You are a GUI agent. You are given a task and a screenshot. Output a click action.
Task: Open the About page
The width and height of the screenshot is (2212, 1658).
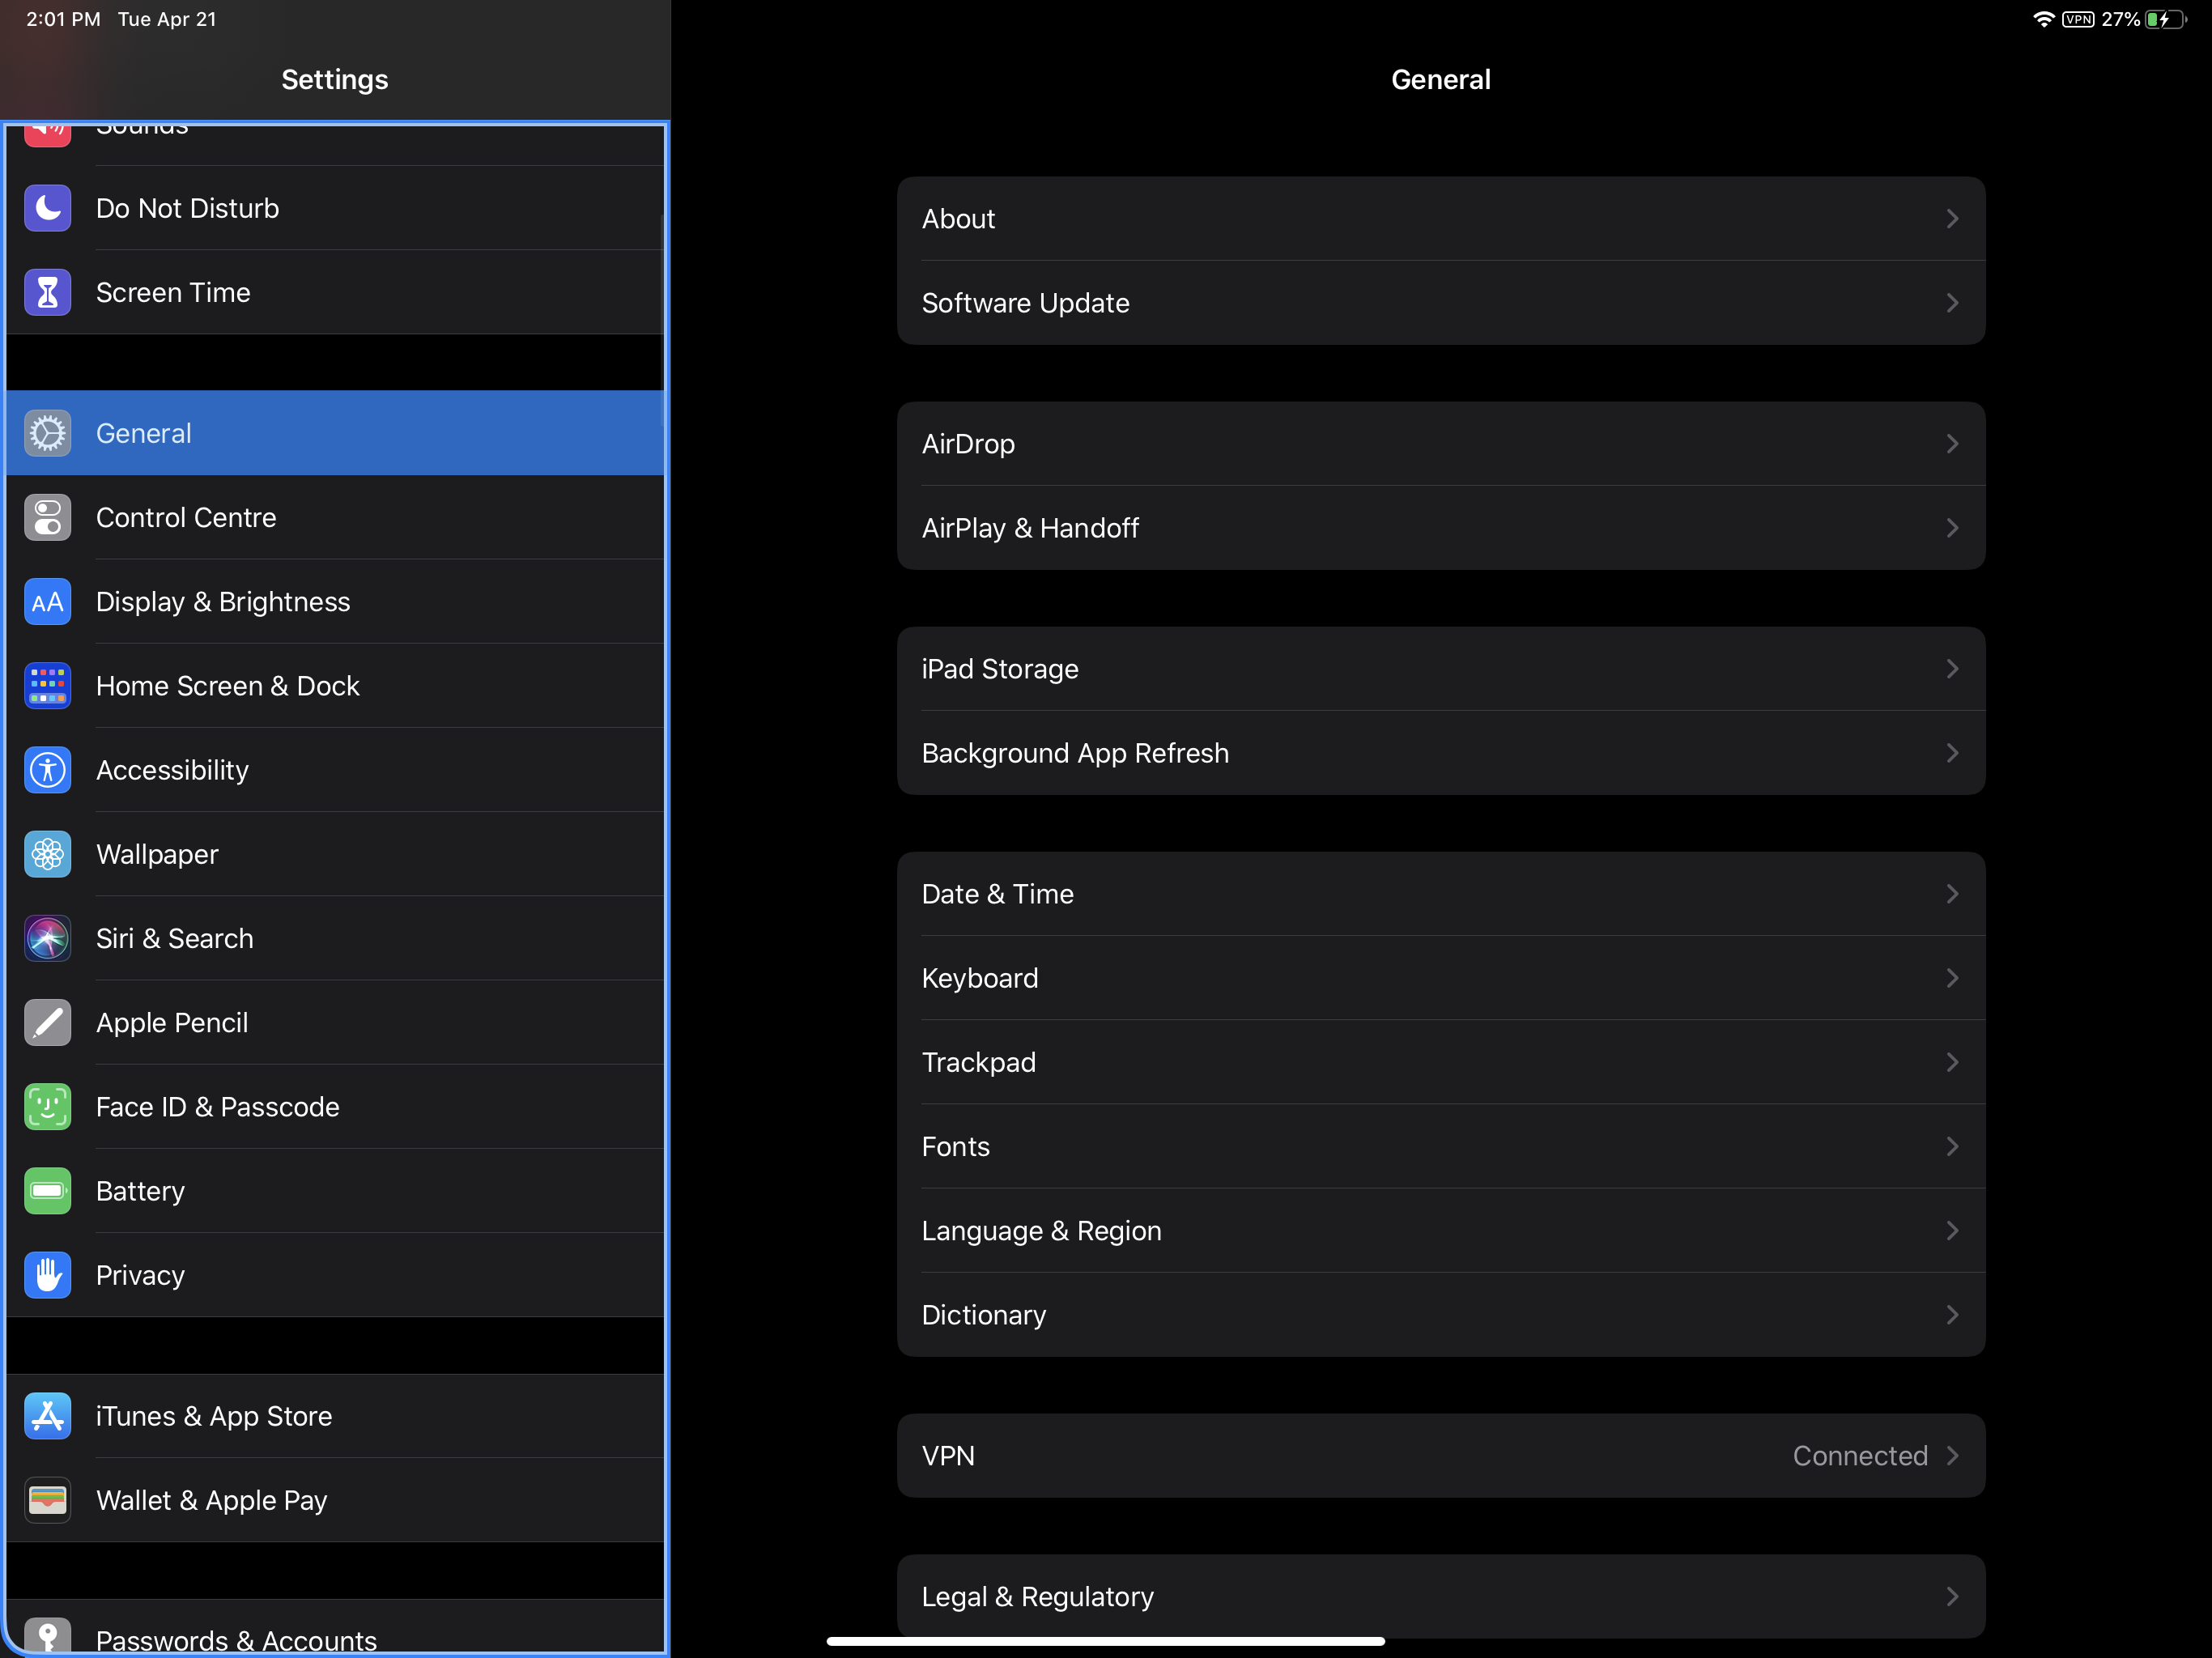[x=1440, y=218]
